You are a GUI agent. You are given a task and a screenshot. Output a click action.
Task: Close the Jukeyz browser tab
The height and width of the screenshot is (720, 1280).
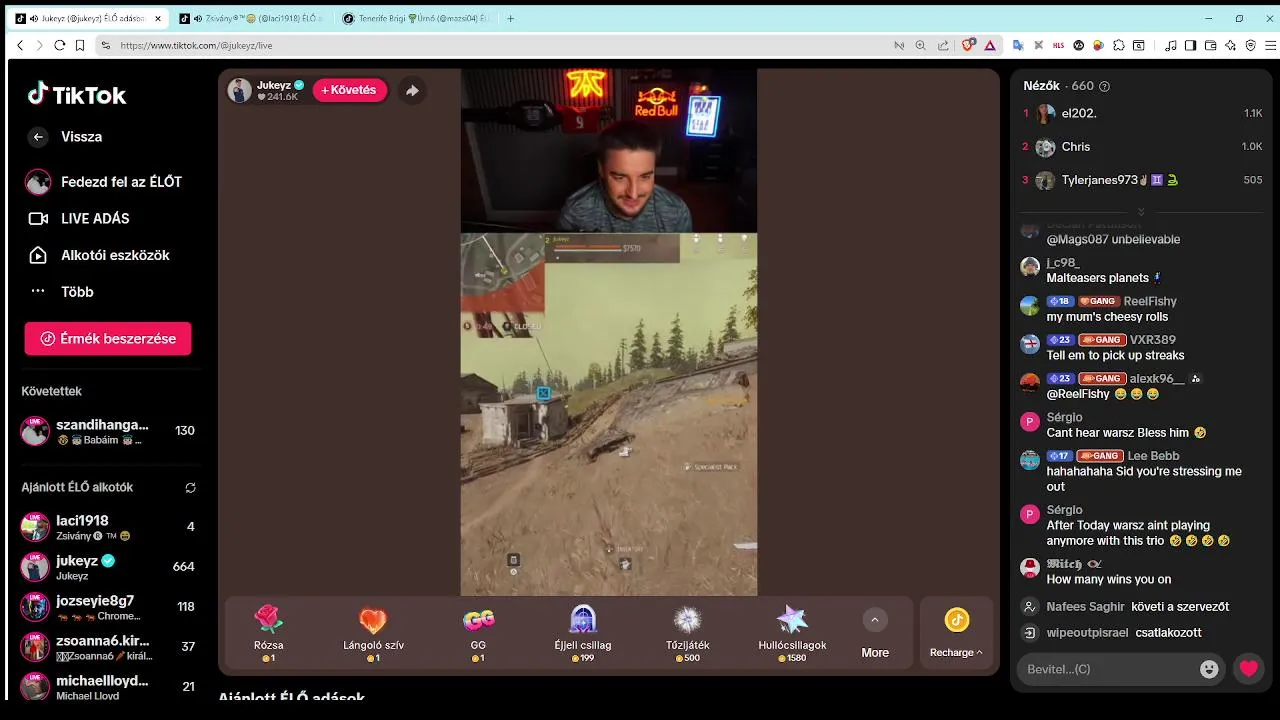click(158, 18)
